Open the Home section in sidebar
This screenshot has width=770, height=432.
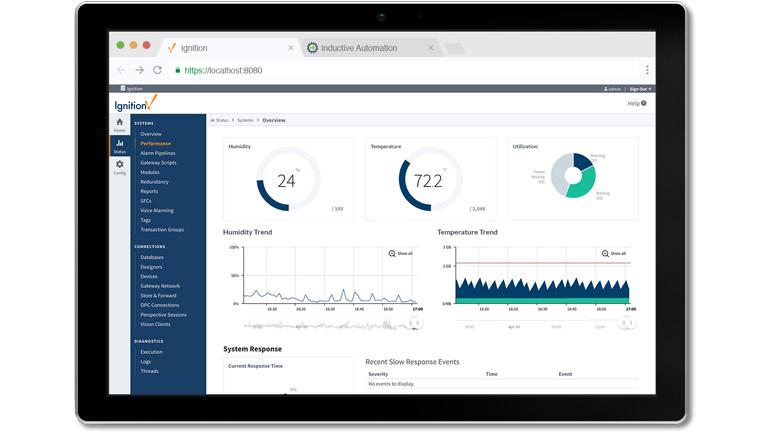119,124
